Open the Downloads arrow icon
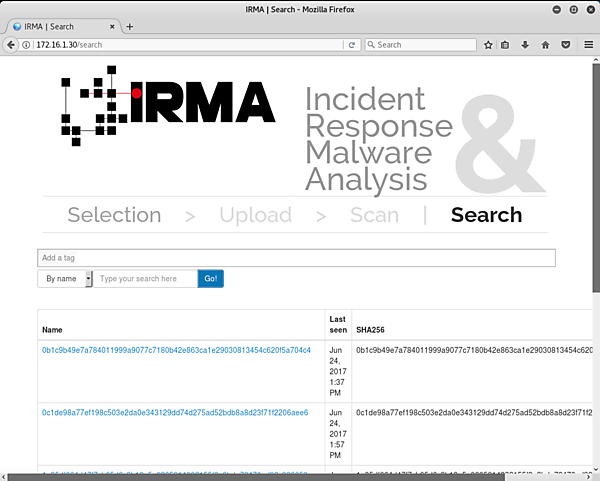Image resolution: width=600 pixels, height=481 pixels. (x=525, y=45)
